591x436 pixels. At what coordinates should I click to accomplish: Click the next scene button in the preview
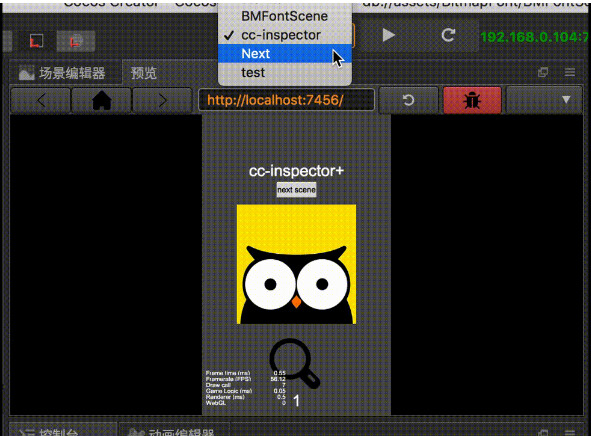point(296,190)
